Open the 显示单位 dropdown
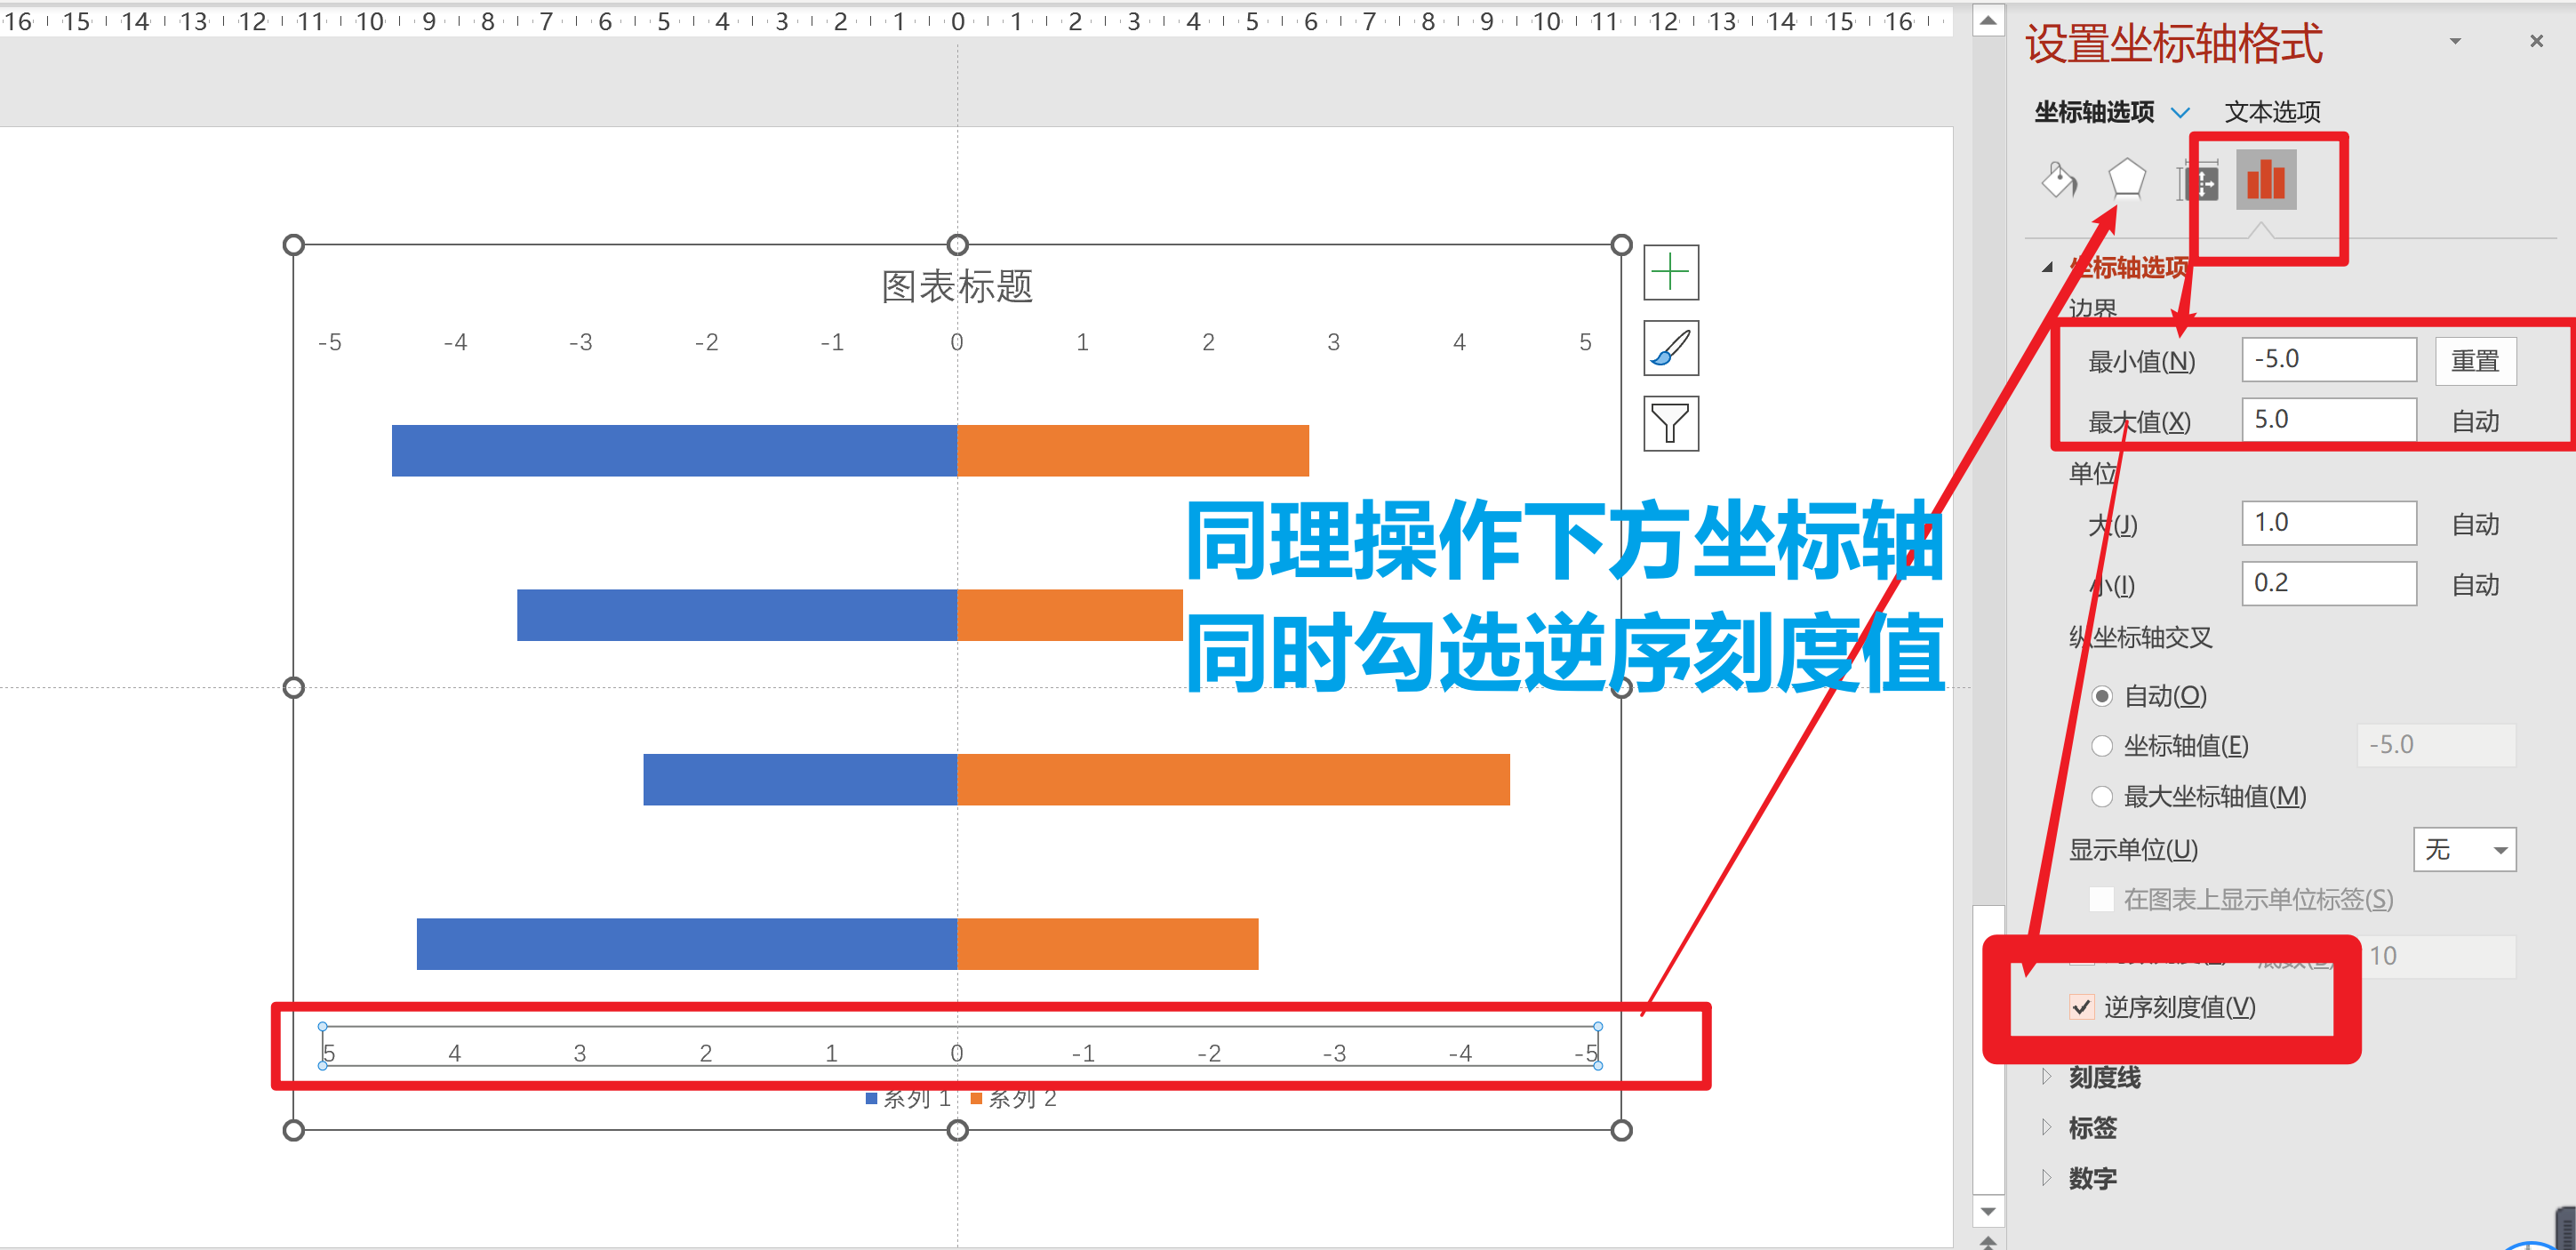The height and width of the screenshot is (1250, 2576). tap(2464, 850)
